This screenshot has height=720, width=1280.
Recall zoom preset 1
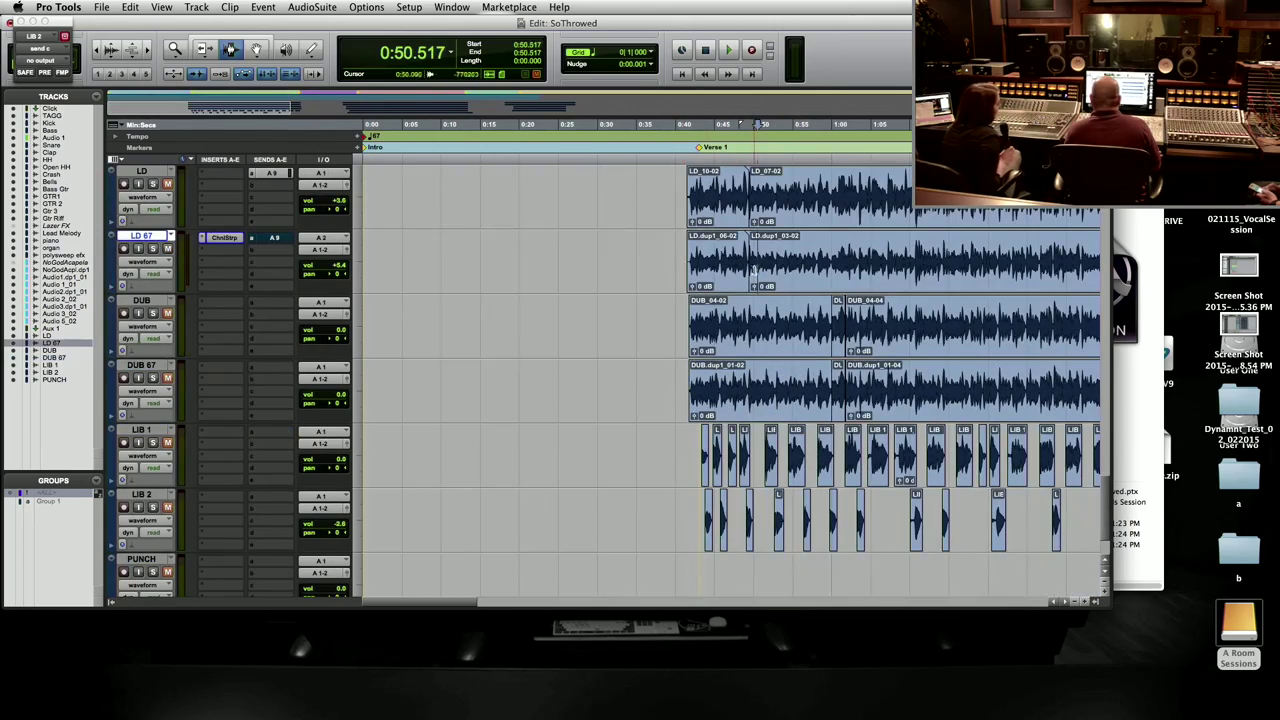(x=98, y=74)
